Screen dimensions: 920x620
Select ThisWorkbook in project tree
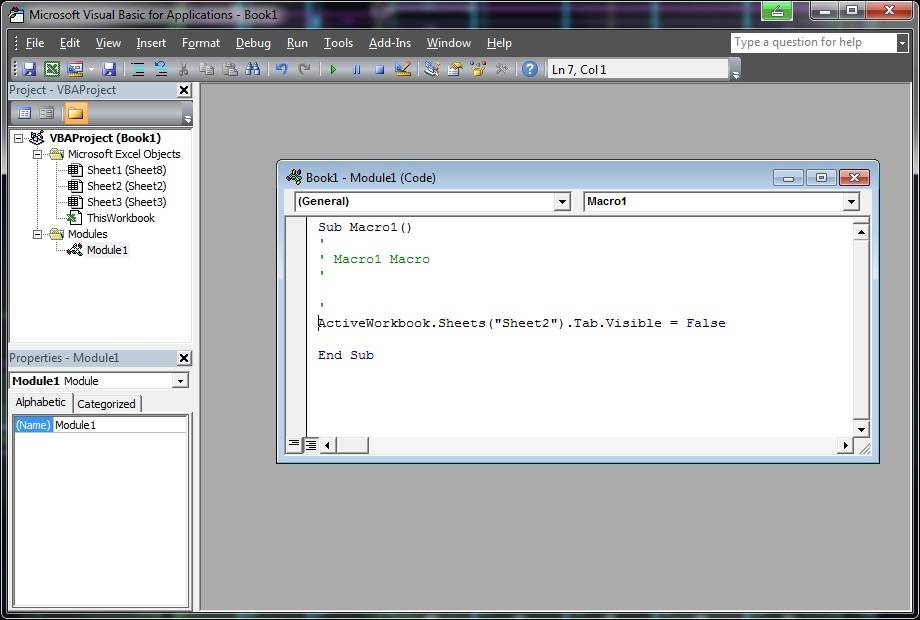click(121, 218)
